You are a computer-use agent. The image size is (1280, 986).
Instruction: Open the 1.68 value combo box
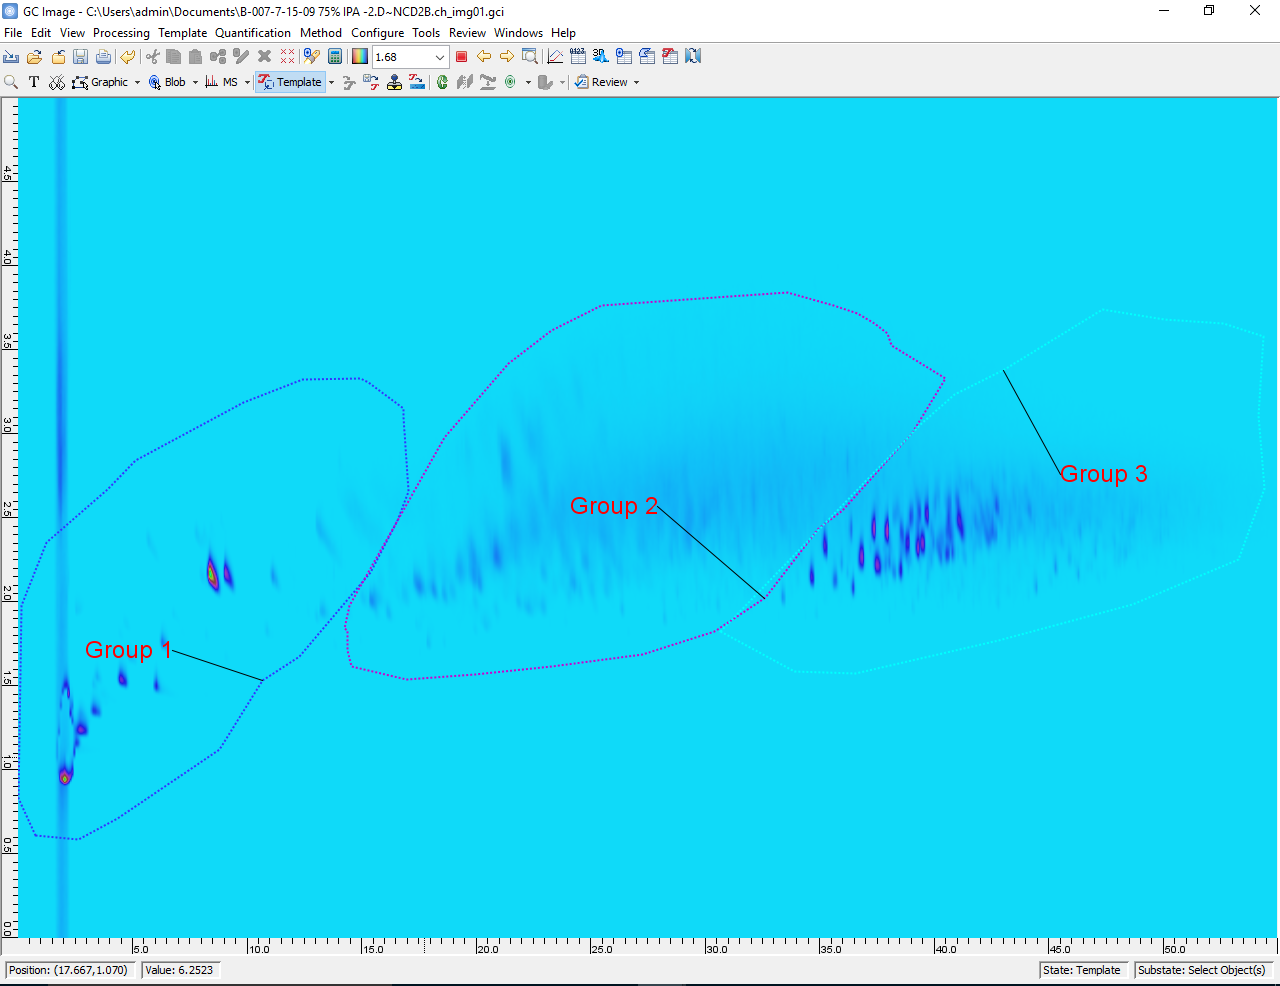[x=410, y=57]
